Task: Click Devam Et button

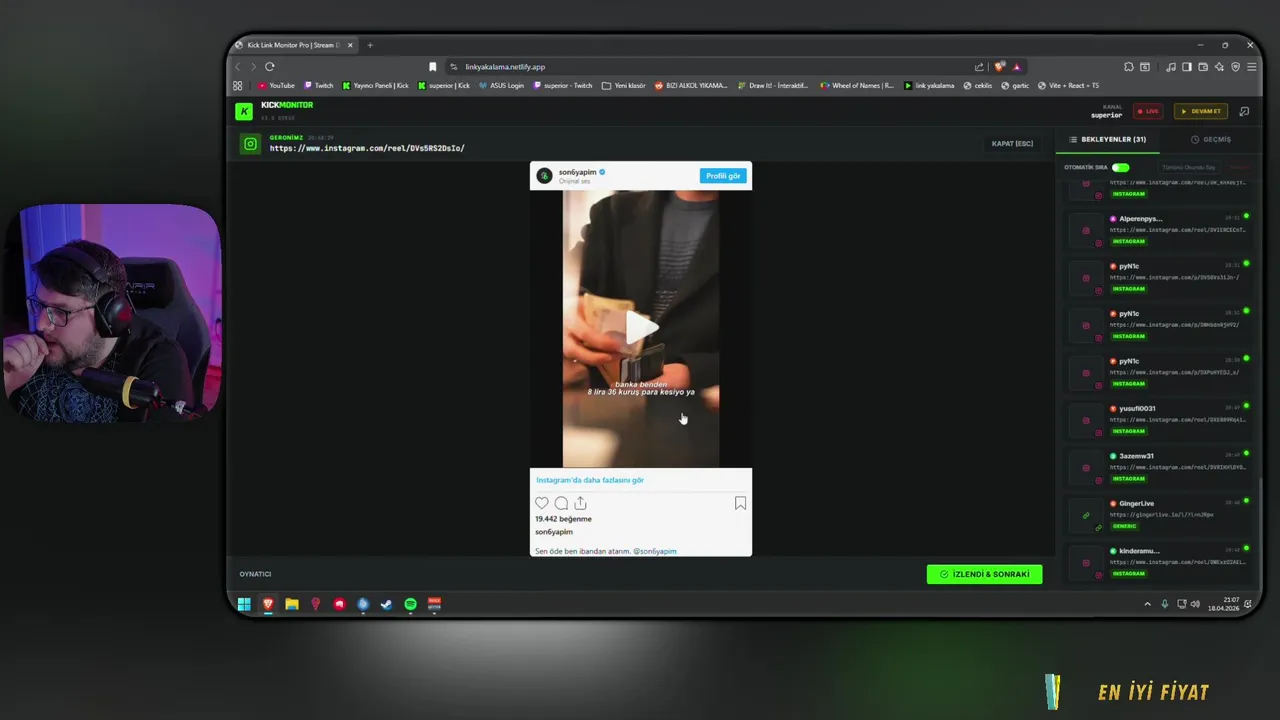Action: pos(1201,111)
